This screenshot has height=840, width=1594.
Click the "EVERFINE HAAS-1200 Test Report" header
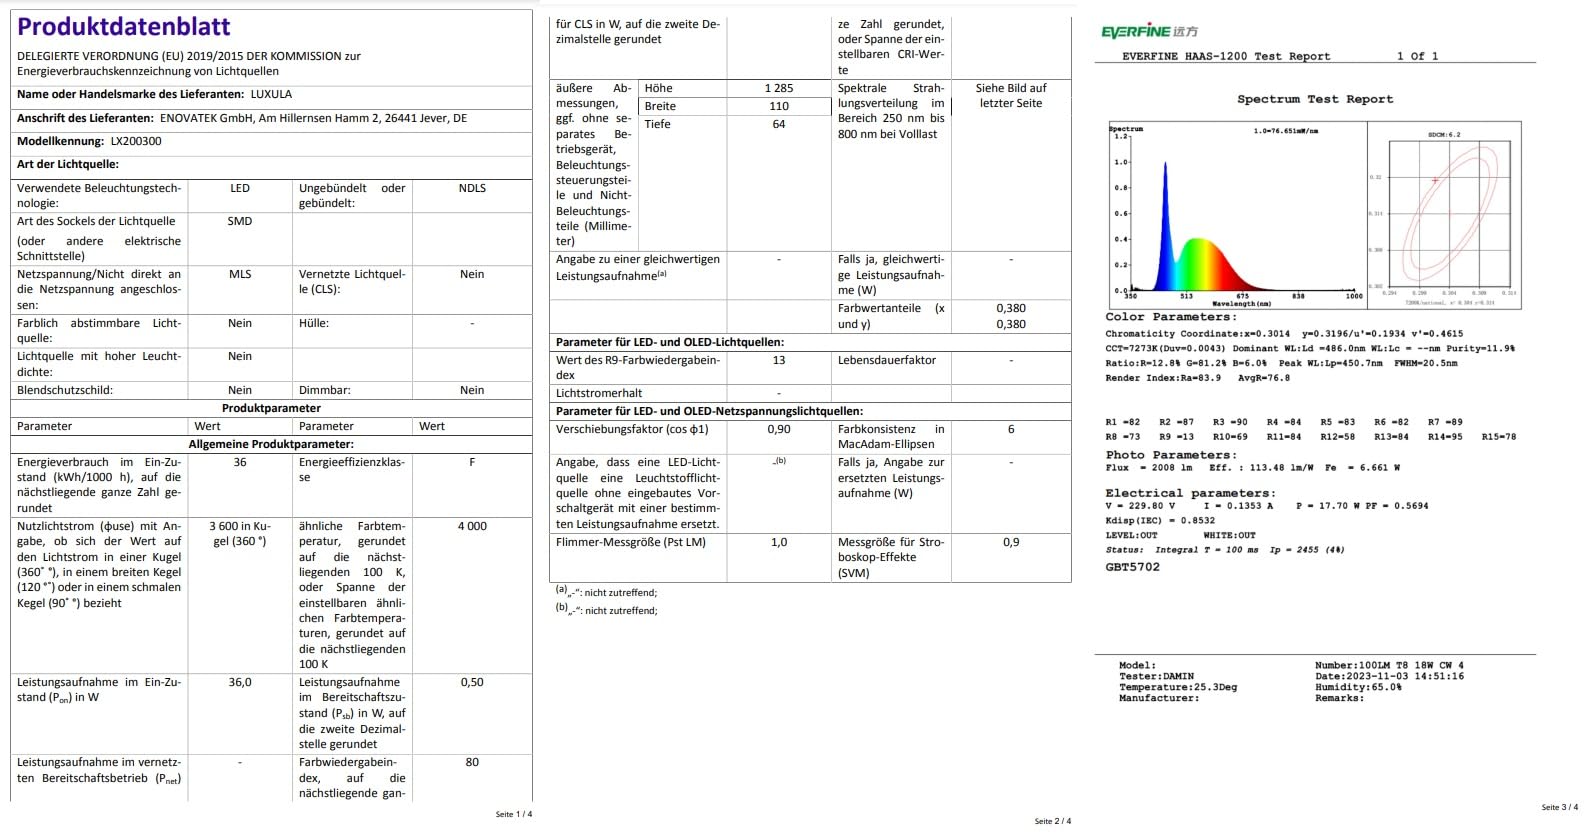[x=1226, y=56]
